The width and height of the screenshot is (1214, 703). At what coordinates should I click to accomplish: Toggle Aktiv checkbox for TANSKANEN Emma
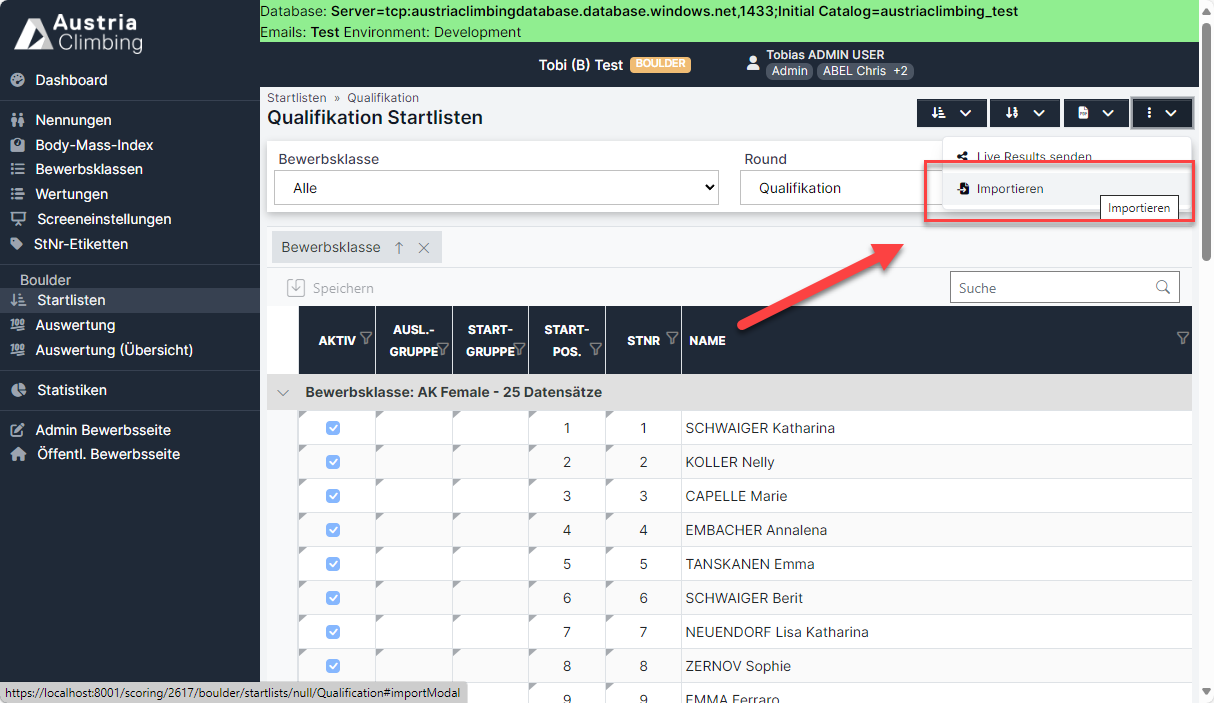[x=333, y=564]
